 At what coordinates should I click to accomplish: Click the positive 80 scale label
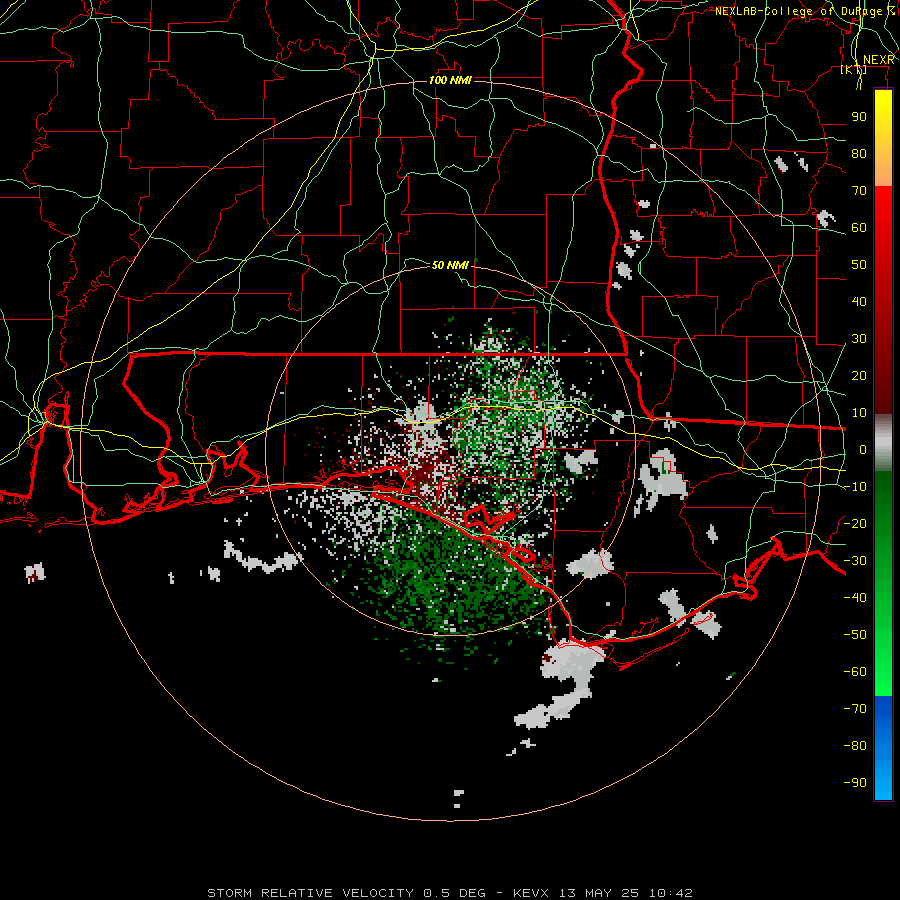click(x=859, y=154)
